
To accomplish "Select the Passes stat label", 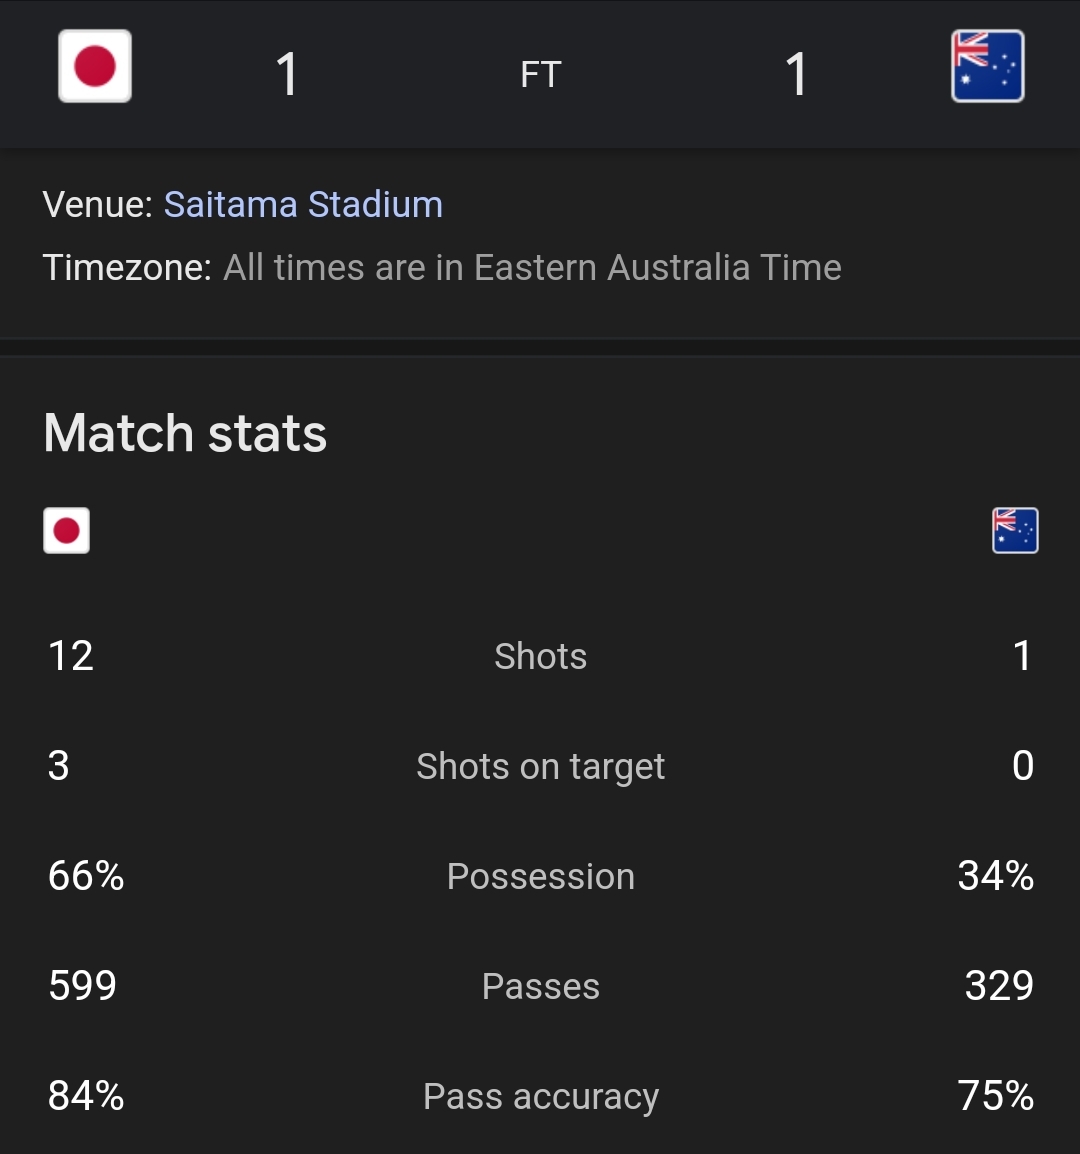I will click(x=540, y=986).
